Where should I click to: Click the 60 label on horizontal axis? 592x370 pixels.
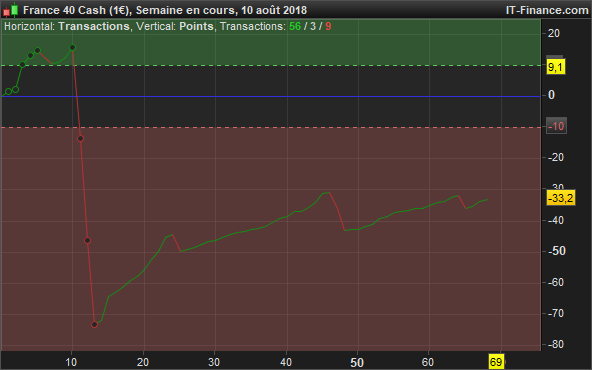428,362
